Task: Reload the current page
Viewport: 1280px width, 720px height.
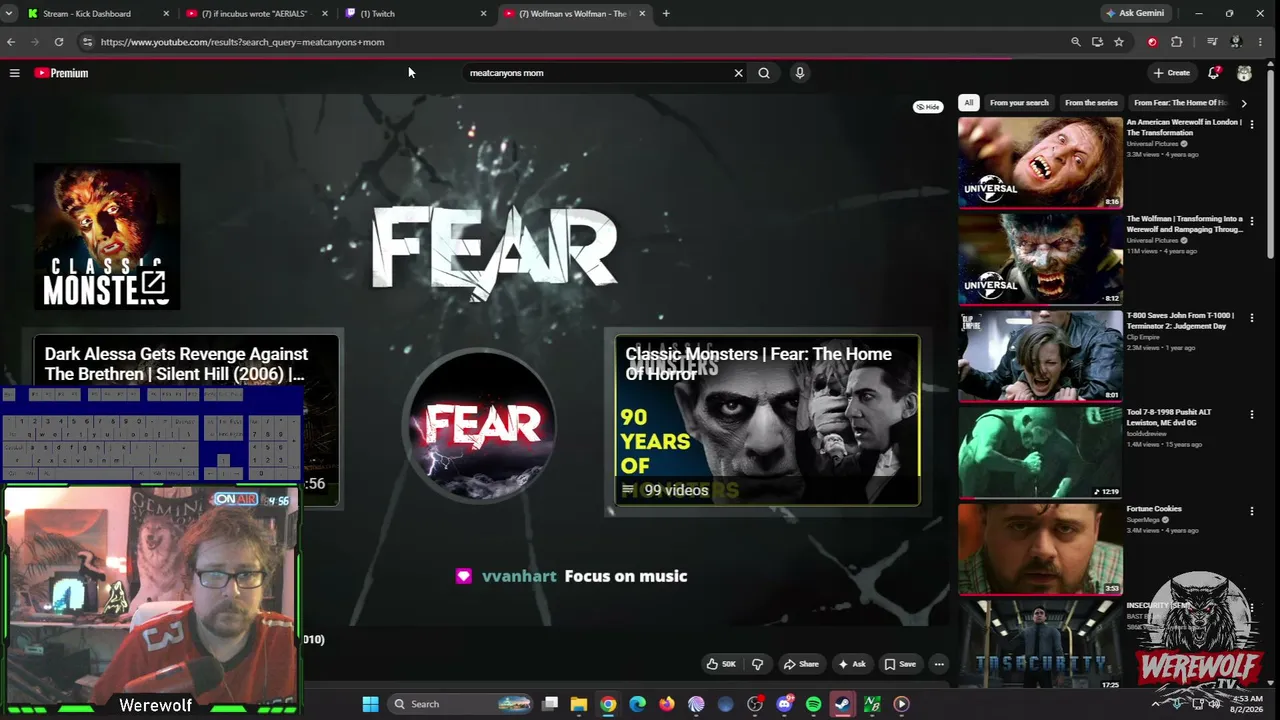Action: pyautogui.click(x=59, y=42)
